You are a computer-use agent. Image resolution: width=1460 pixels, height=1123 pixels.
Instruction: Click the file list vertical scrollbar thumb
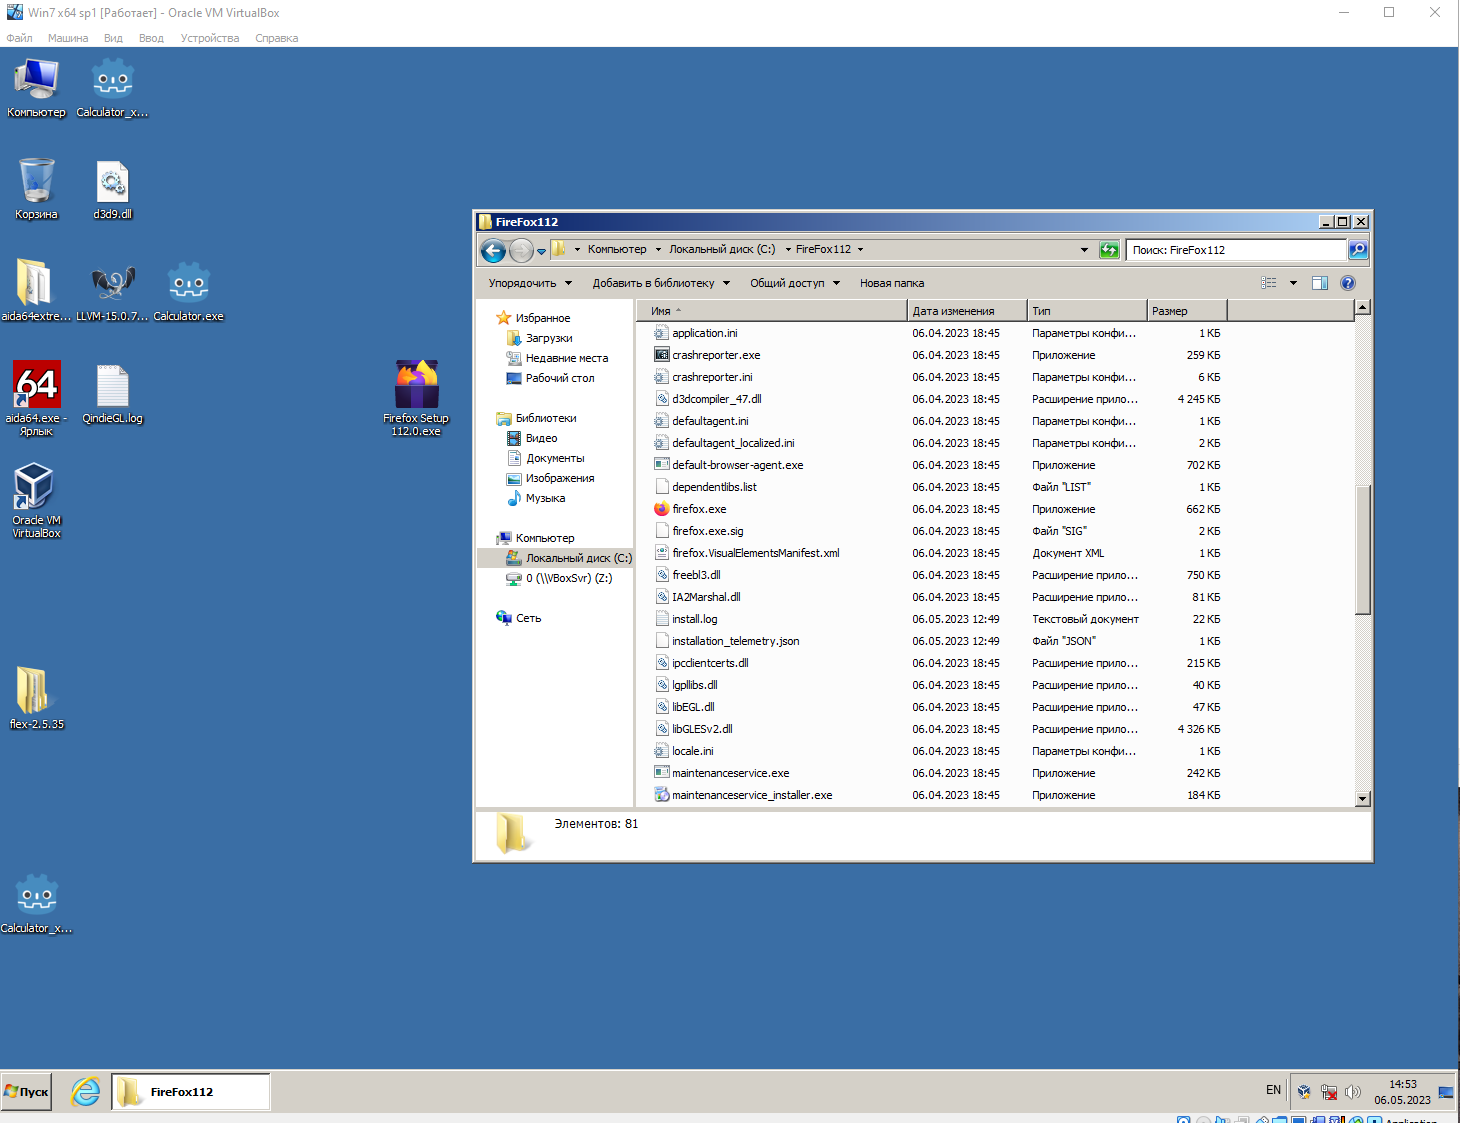[1362, 549]
